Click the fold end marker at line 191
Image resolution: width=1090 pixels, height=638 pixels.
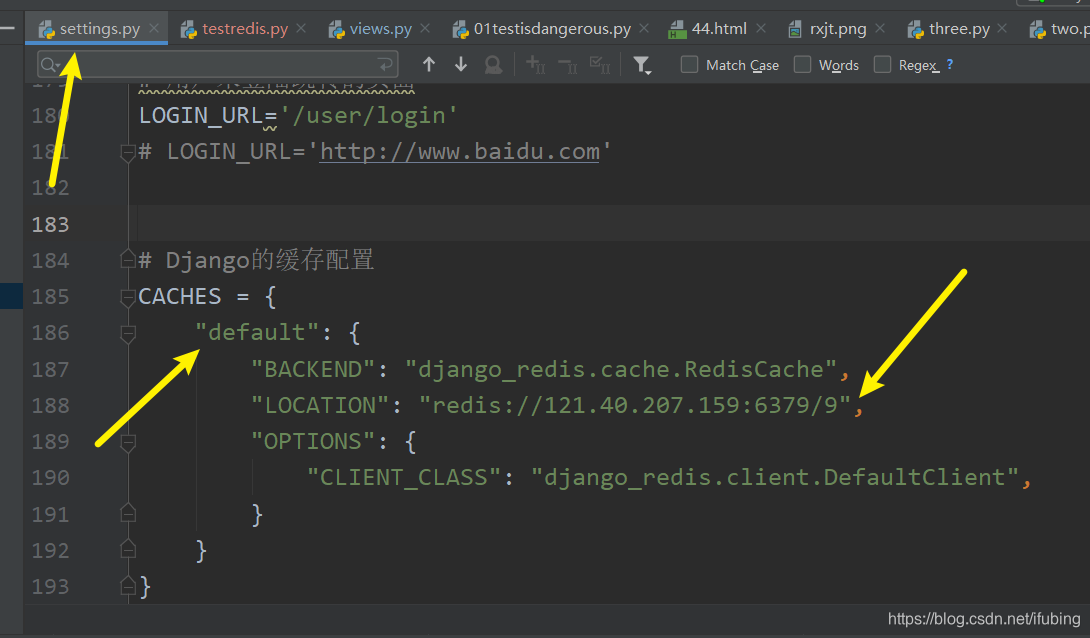[x=128, y=514]
